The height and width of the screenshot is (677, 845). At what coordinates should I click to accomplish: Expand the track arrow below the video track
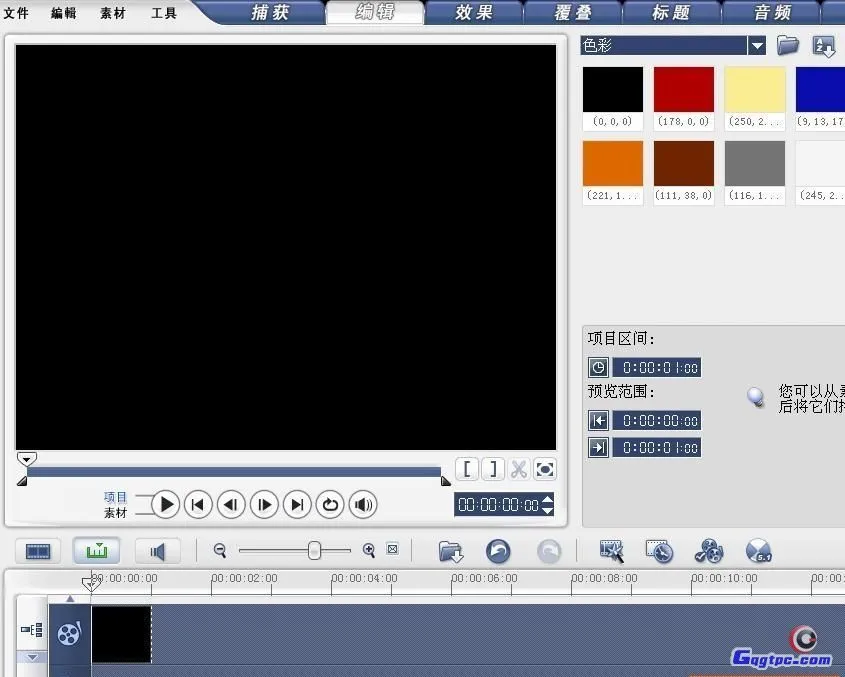pyautogui.click(x=32, y=657)
